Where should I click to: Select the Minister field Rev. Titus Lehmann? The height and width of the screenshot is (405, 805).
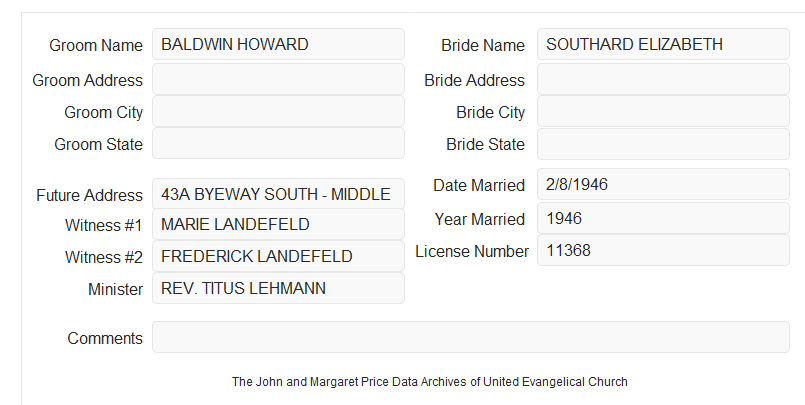(x=278, y=288)
